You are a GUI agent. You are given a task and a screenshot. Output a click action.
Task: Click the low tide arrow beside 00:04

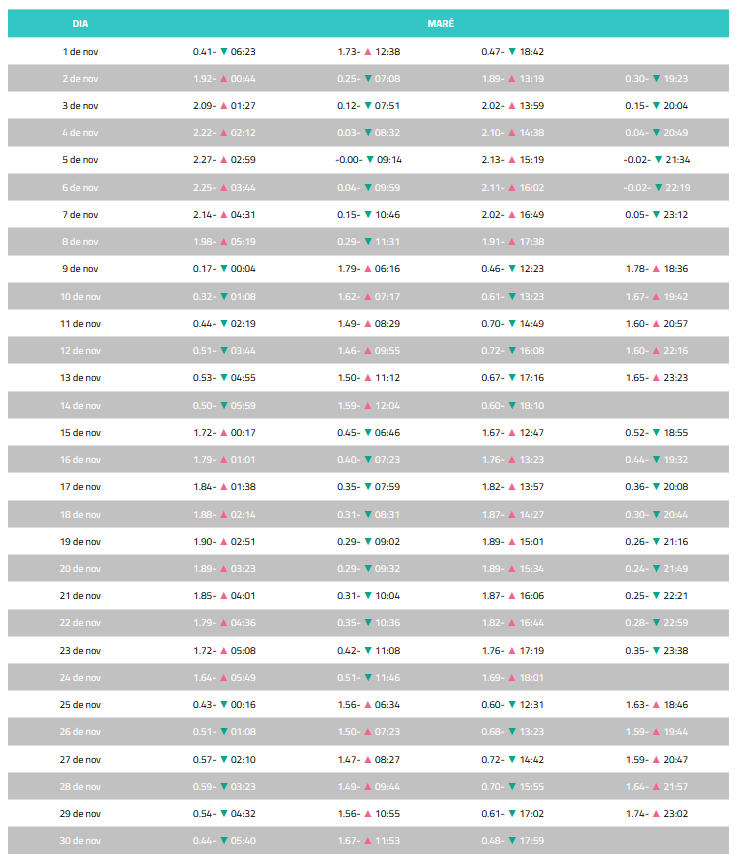point(224,269)
